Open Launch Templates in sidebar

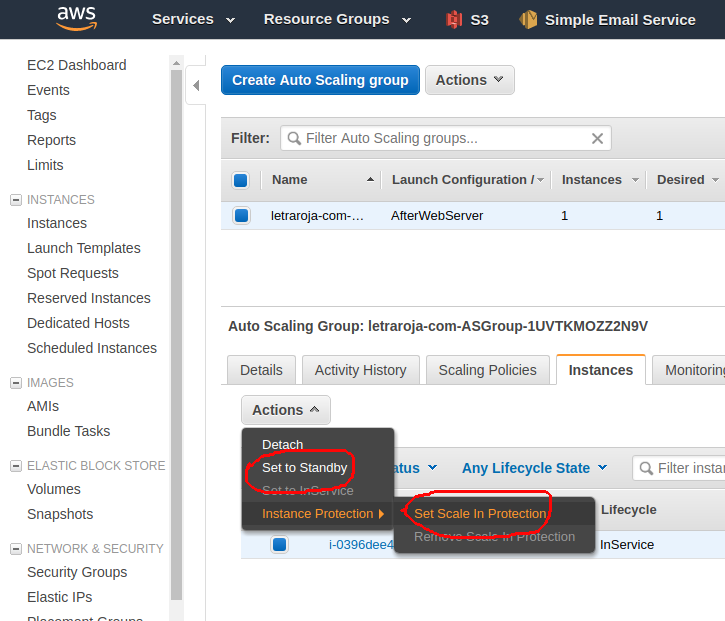click(84, 248)
